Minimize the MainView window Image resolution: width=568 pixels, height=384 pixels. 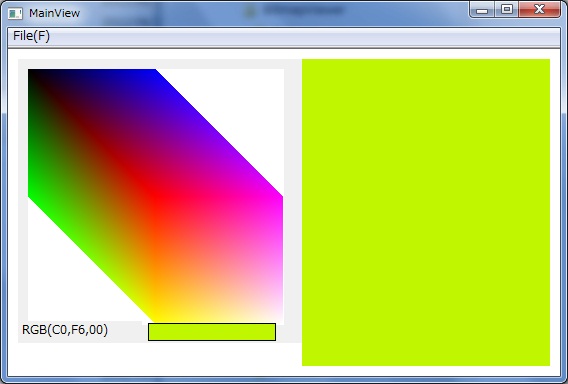[482, 10]
